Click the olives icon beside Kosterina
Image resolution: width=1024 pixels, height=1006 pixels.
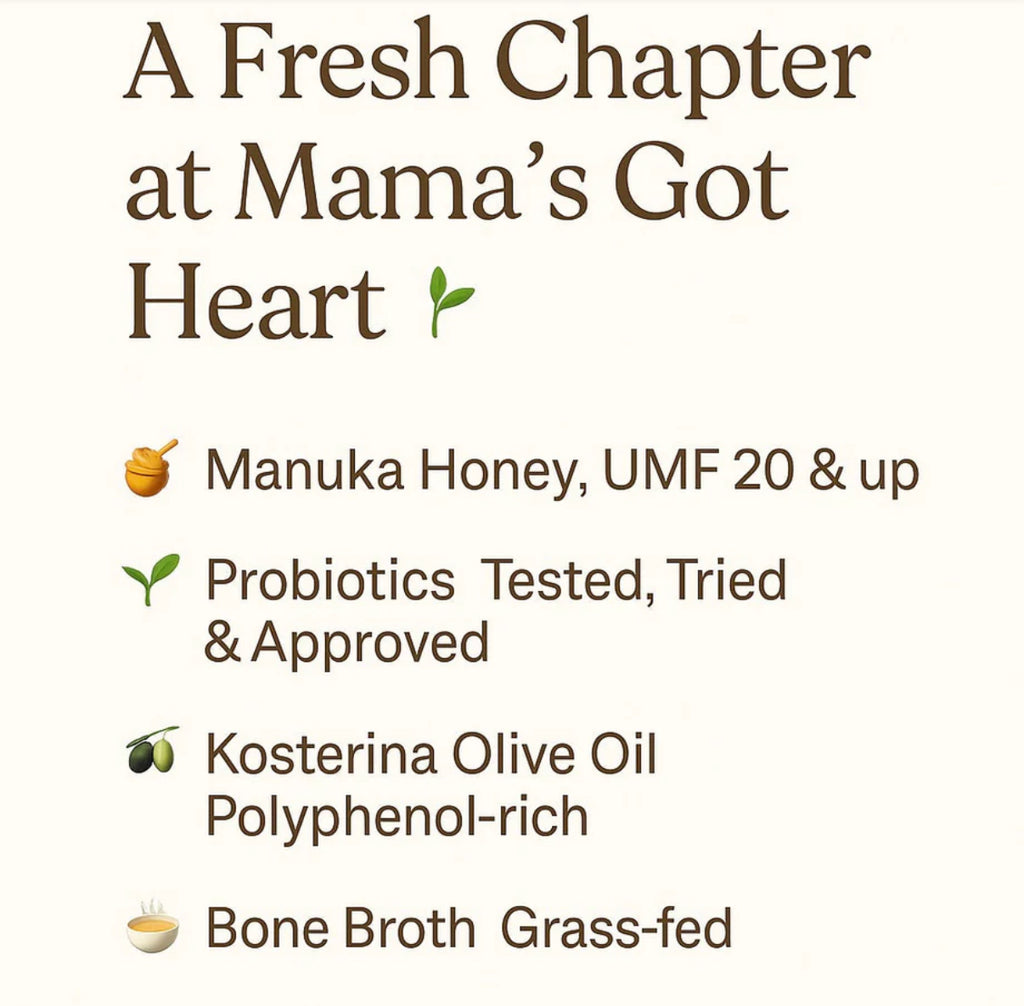[151, 751]
